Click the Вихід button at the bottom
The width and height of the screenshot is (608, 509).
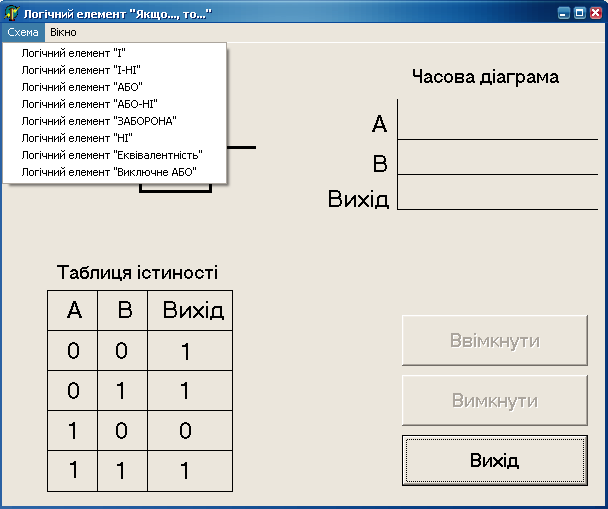click(x=495, y=460)
